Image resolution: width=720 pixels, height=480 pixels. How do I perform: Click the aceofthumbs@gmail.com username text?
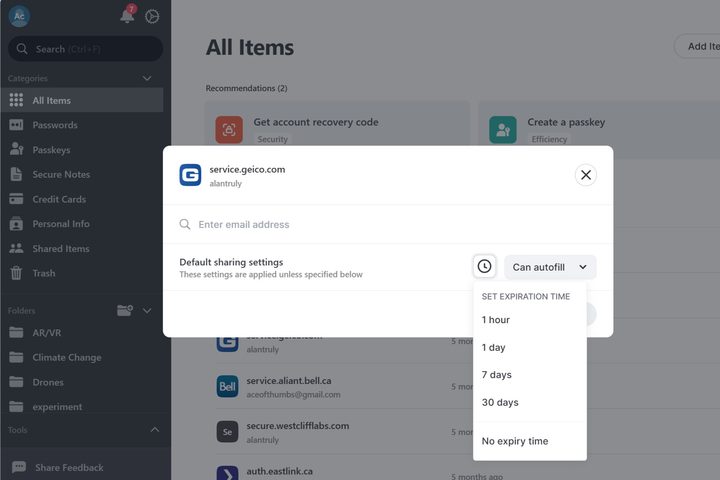click(x=293, y=395)
